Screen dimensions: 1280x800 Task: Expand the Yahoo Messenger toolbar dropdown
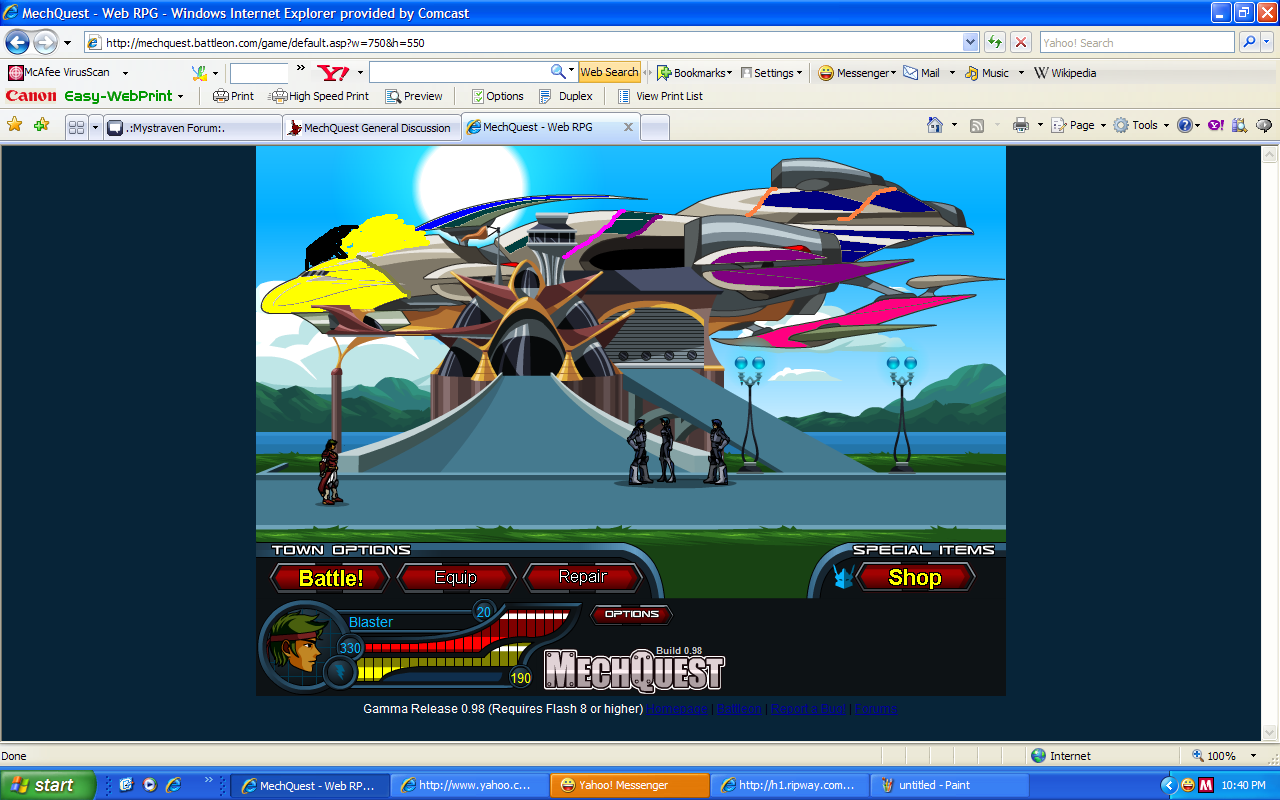click(894, 73)
